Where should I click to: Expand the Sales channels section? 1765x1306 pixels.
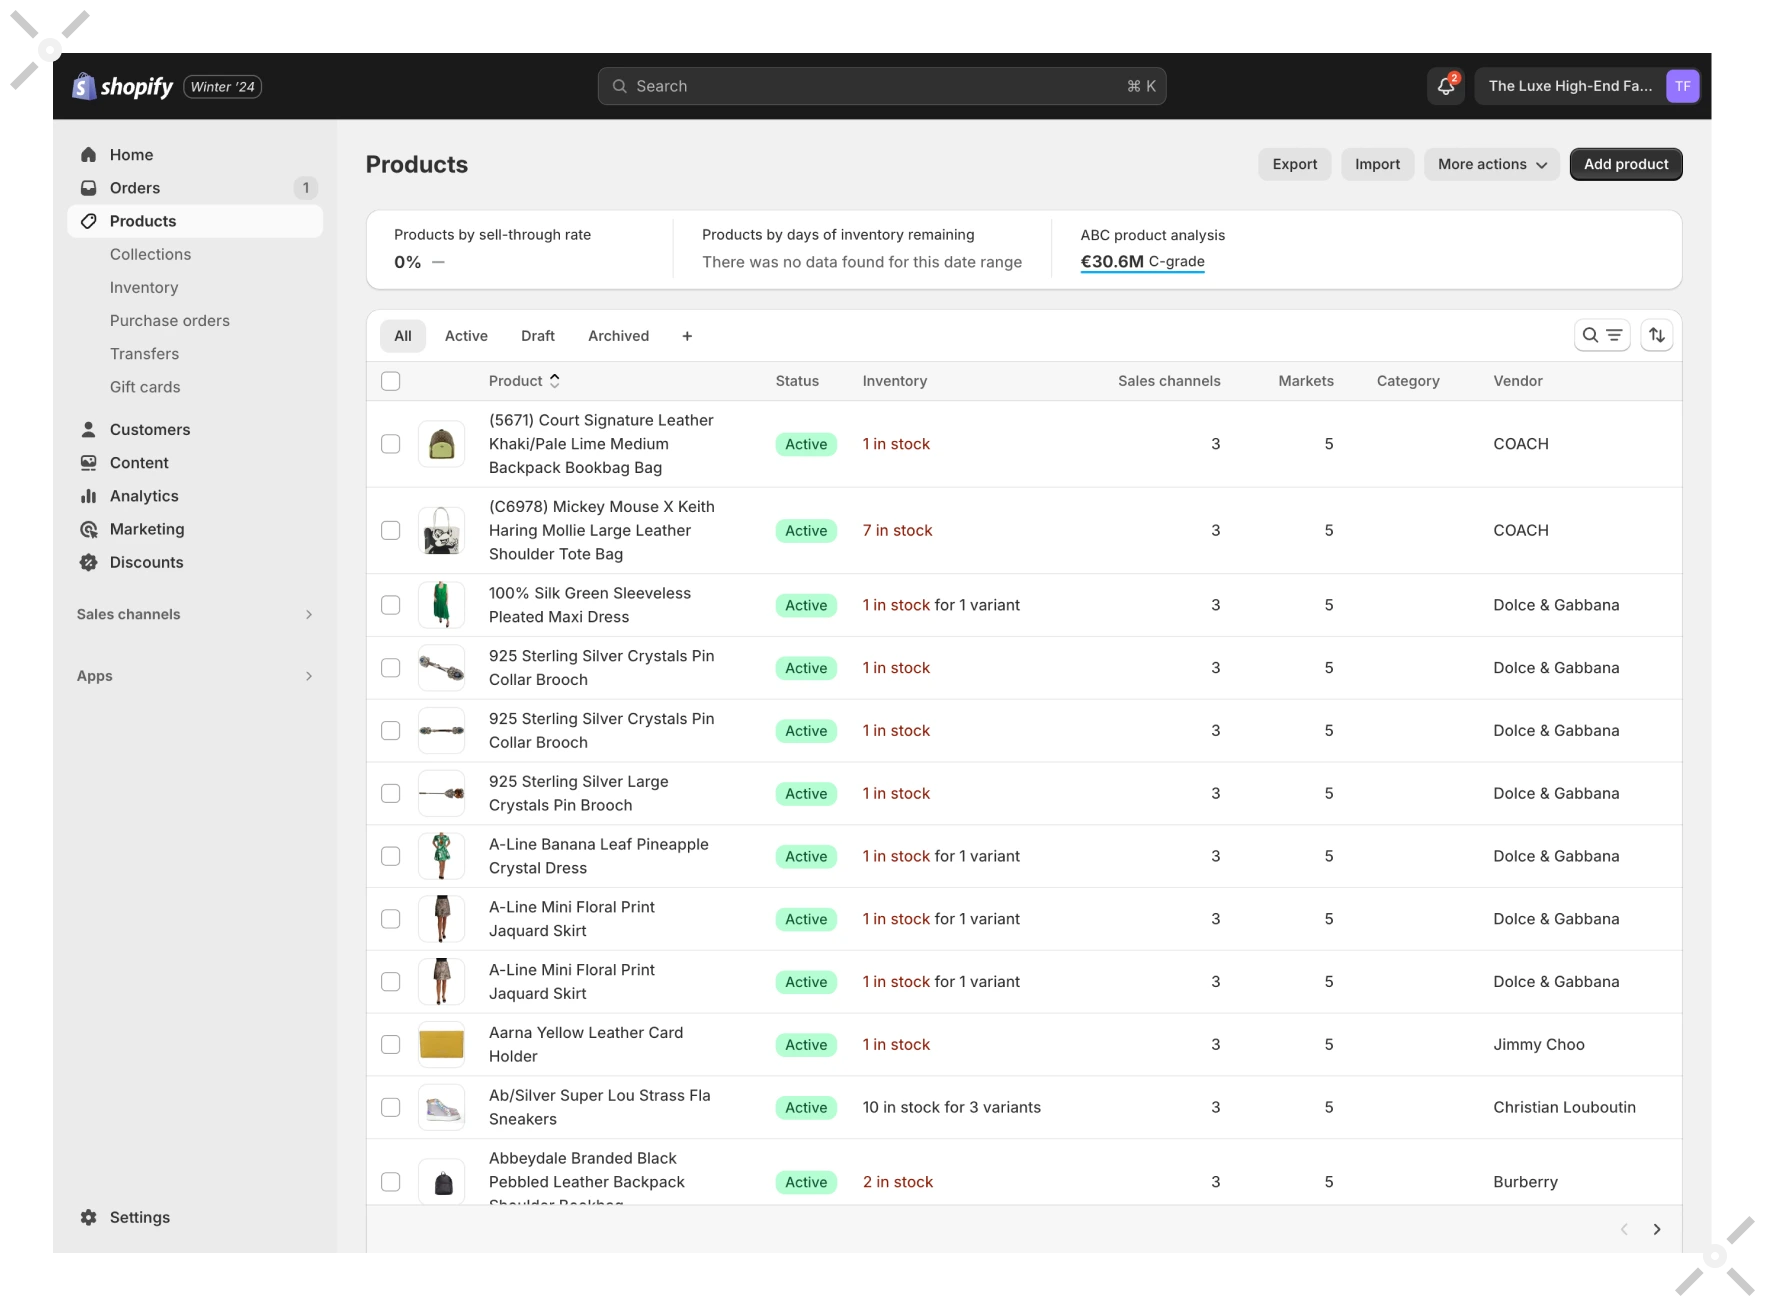pyautogui.click(x=309, y=614)
